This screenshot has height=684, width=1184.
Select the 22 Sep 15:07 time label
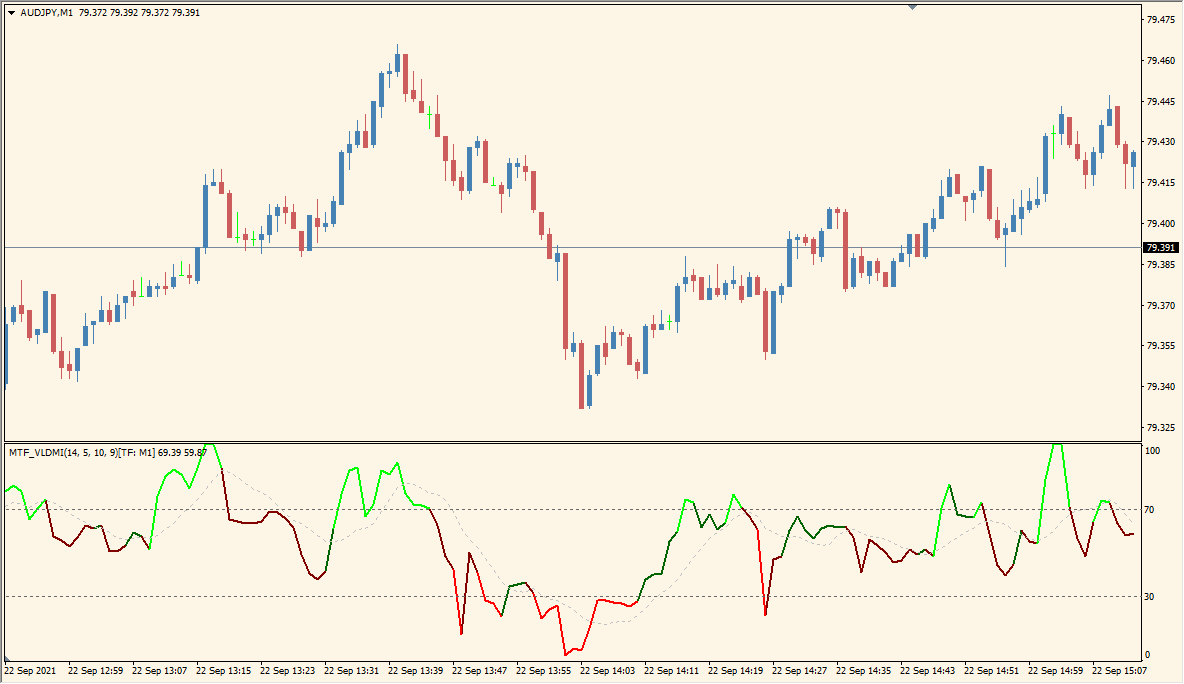1120,670
